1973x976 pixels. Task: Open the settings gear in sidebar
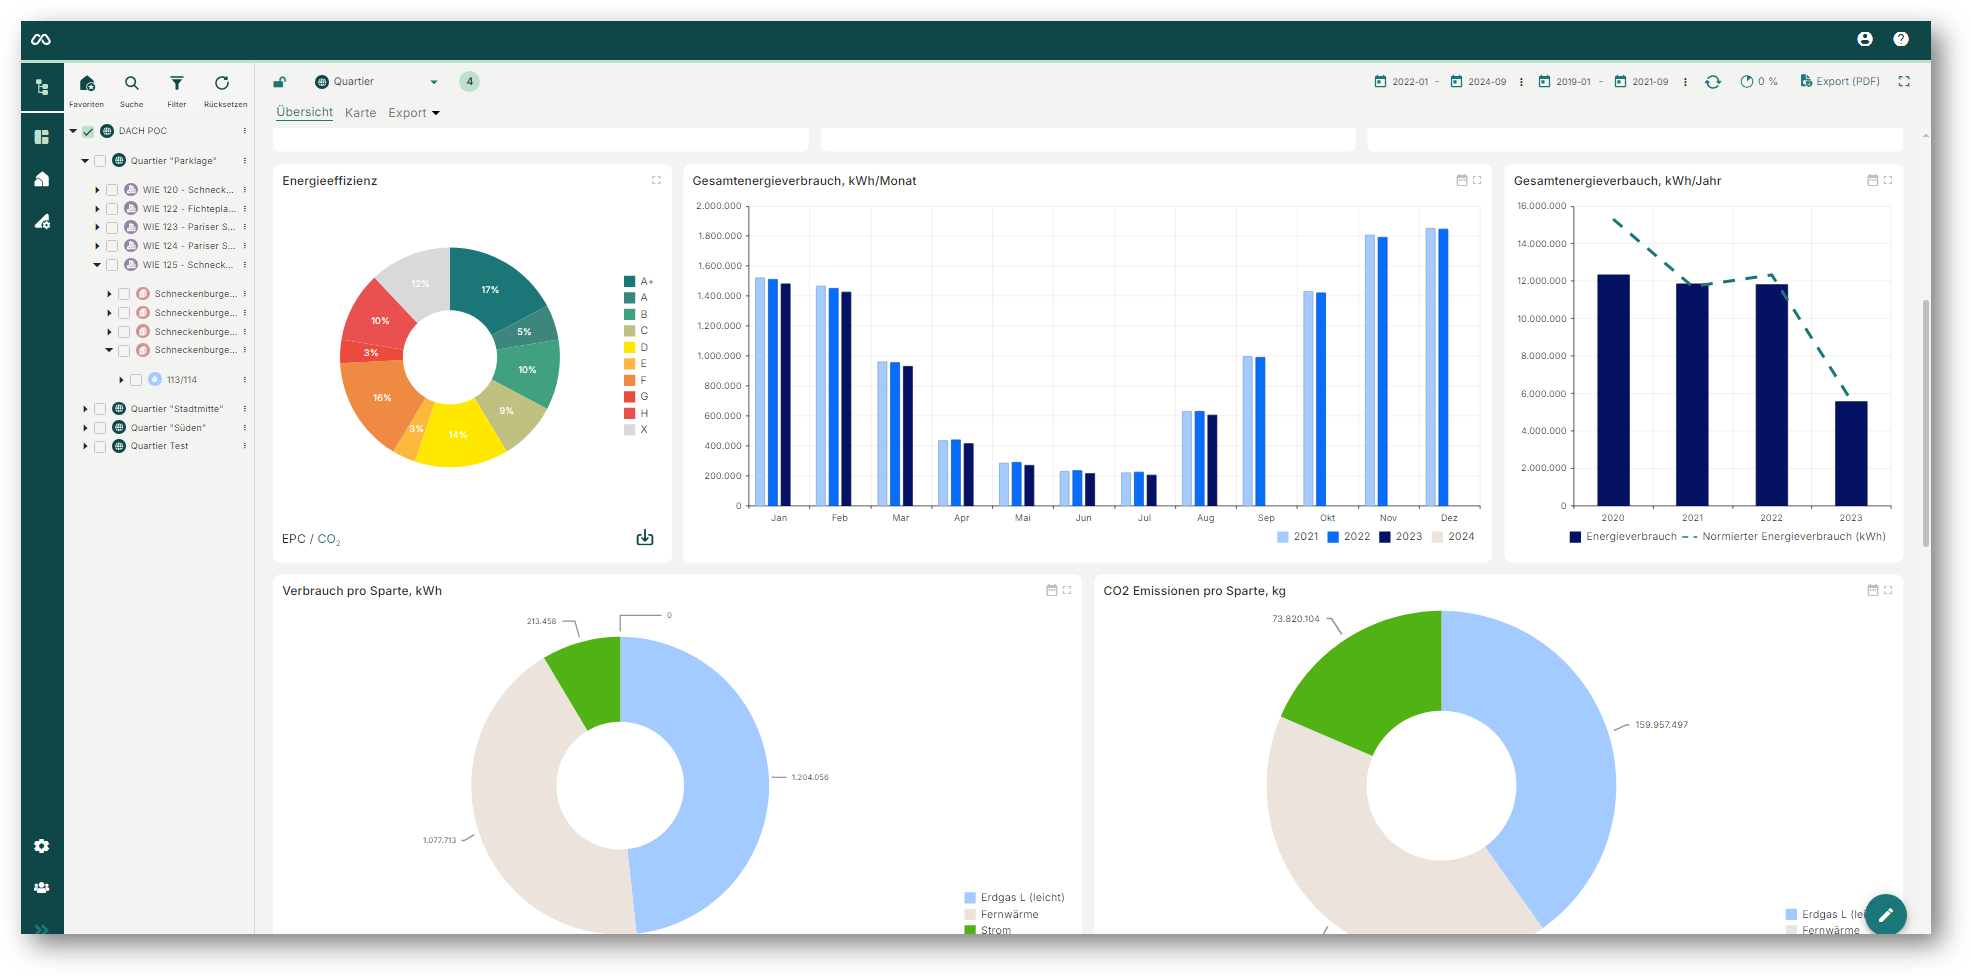tap(41, 846)
